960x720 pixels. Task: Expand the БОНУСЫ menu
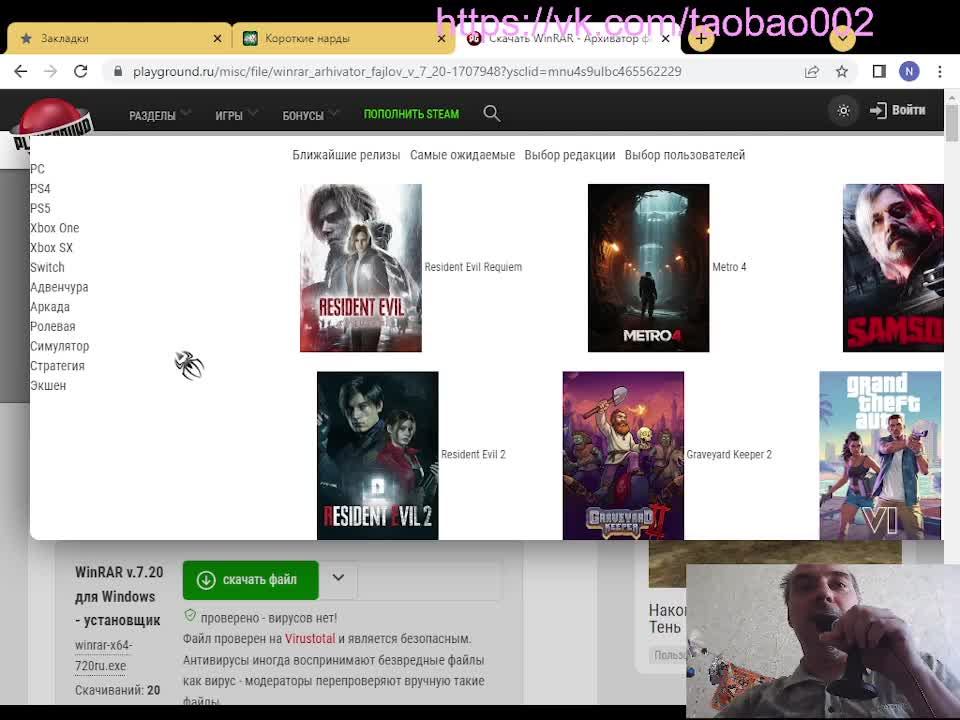pos(310,115)
